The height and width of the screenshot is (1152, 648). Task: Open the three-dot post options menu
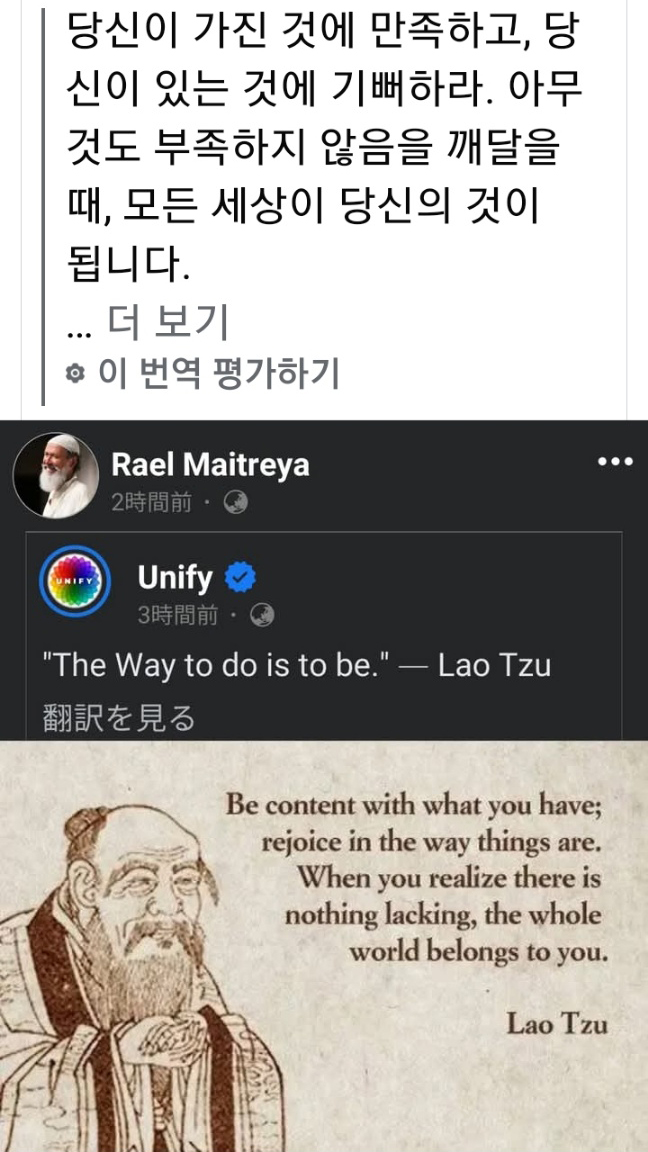(x=614, y=462)
